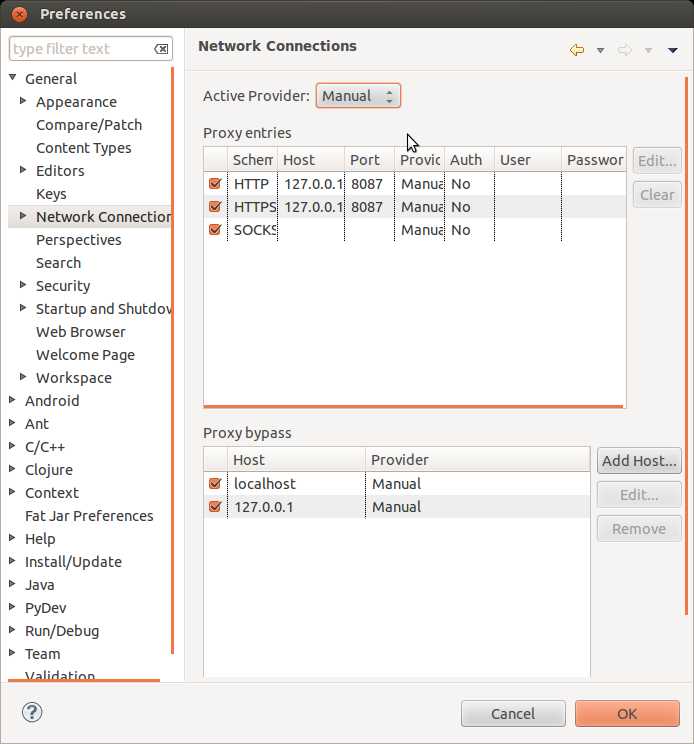Click the right pane vertical scrollbar
Viewport: 694px width, 744px height.
[686, 346]
